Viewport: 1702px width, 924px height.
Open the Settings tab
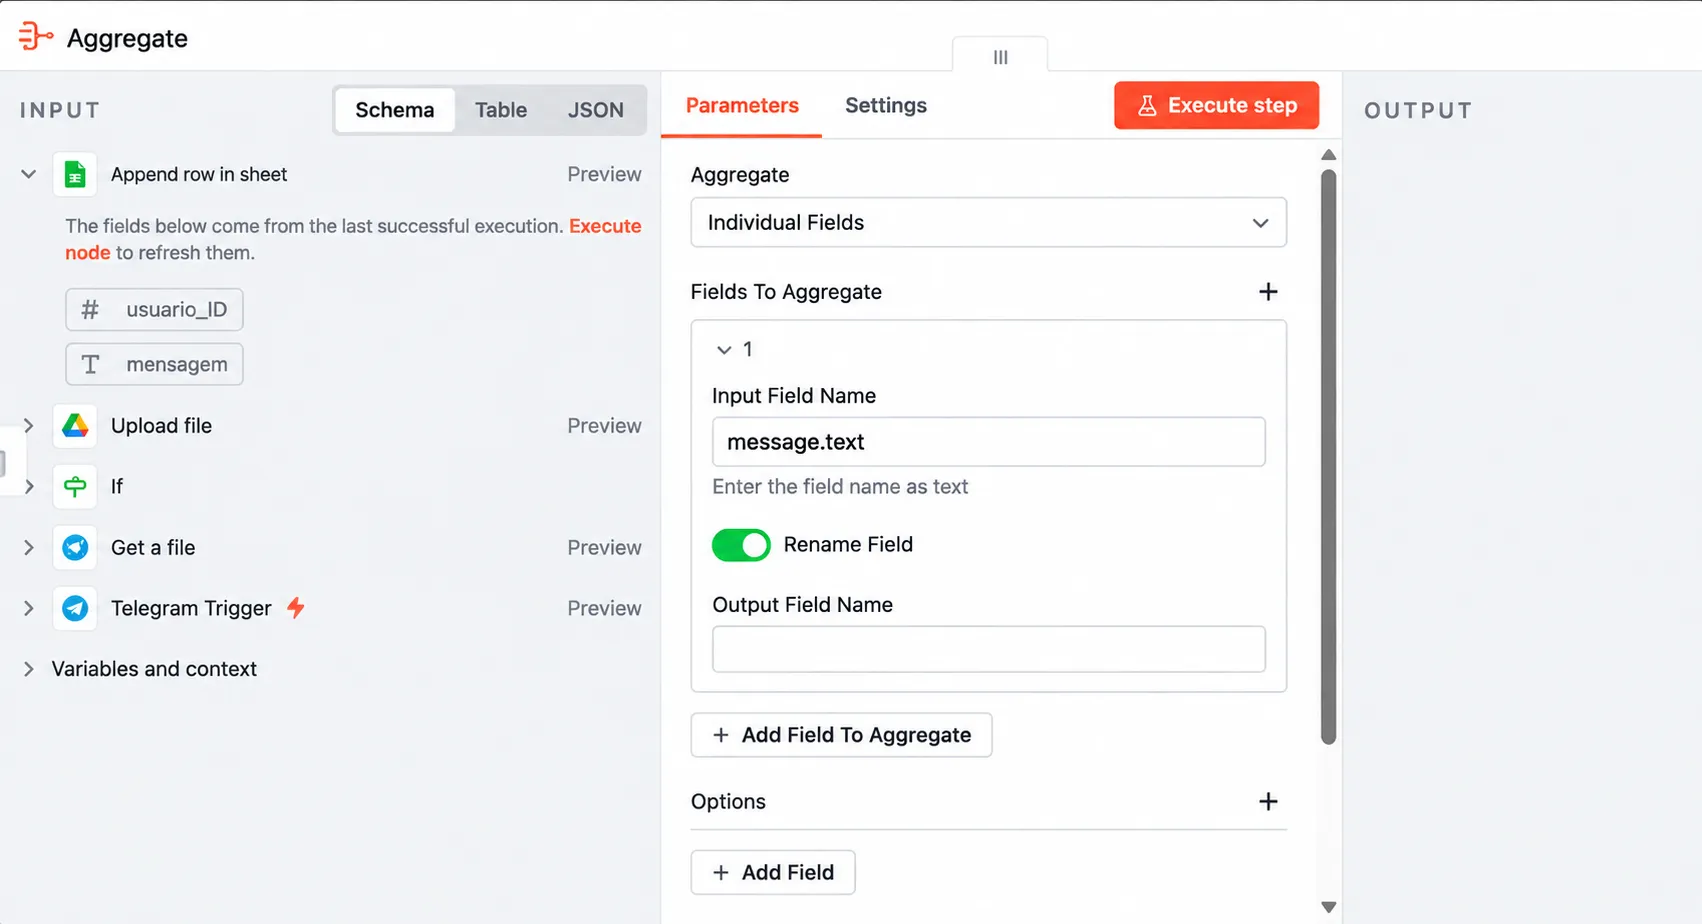point(886,105)
